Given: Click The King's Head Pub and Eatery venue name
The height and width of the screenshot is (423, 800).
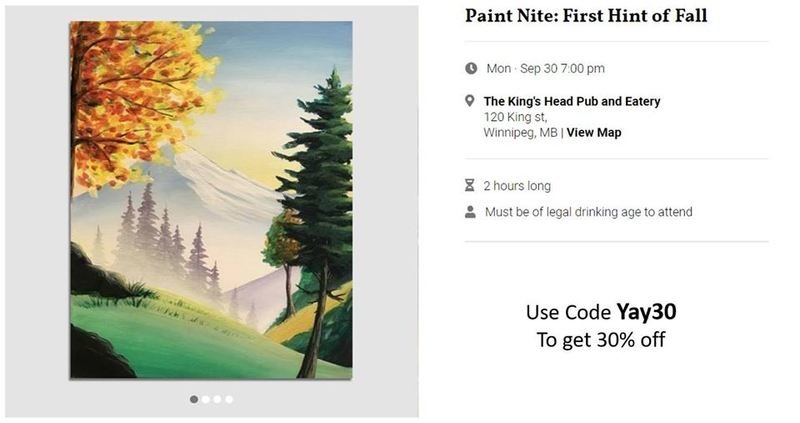Looking at the screenshot, I should (x=572, y=101).
